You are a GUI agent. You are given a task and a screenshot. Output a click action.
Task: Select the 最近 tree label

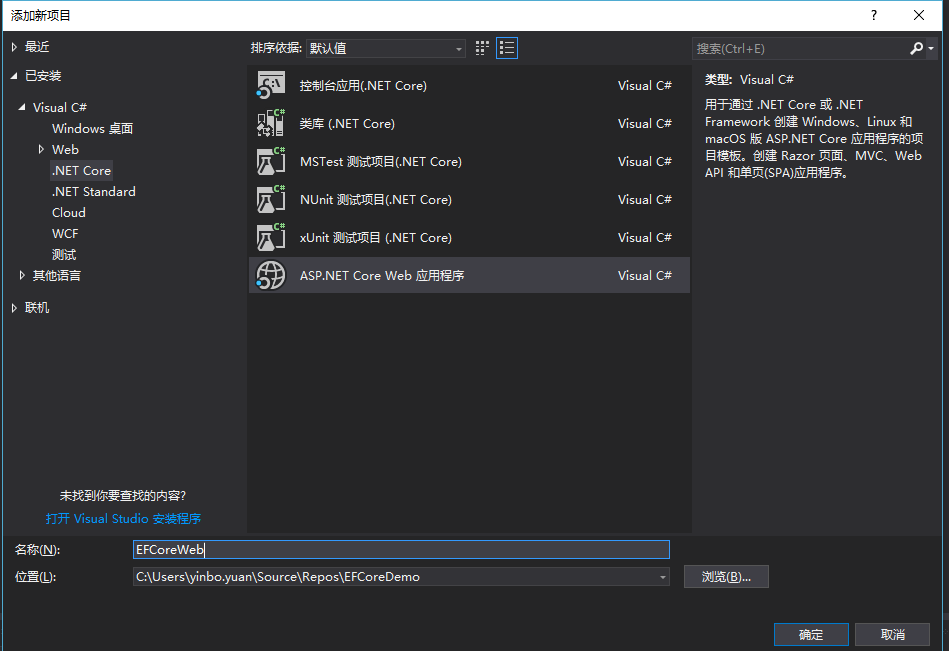coord(37,47)
